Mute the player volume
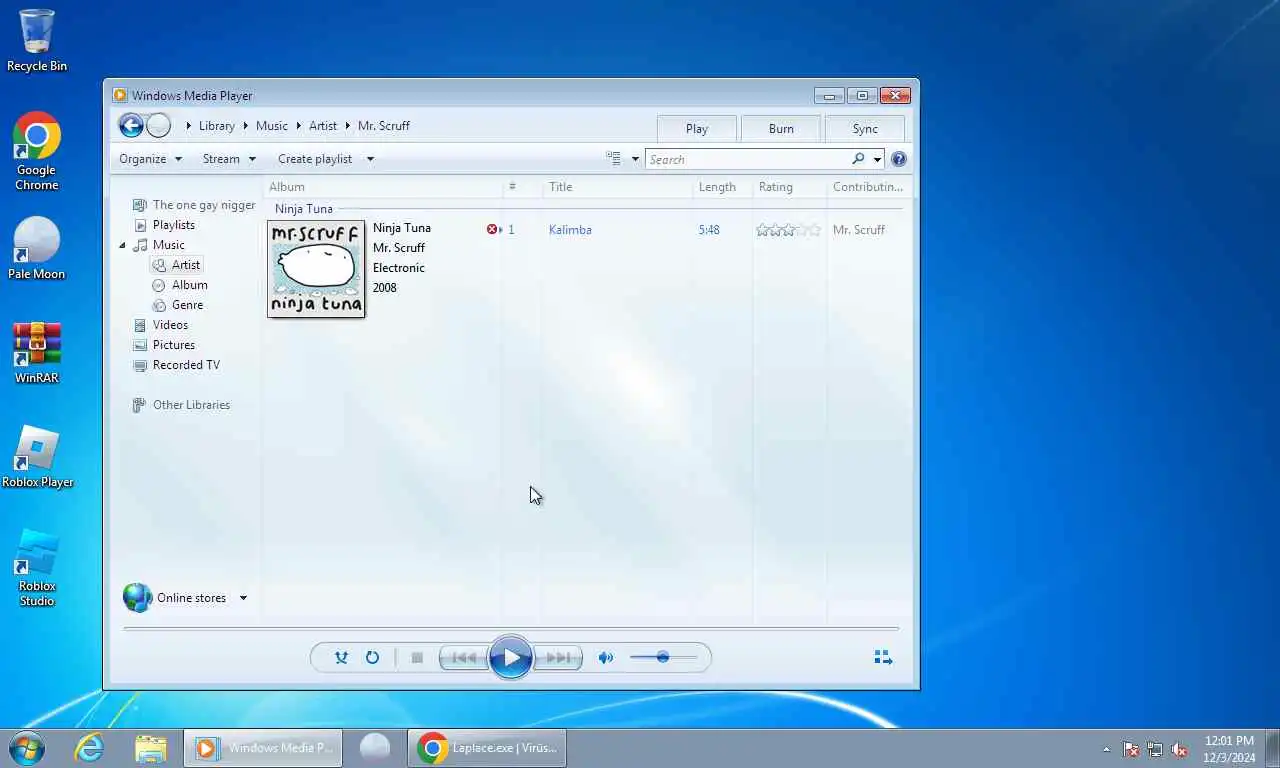This screenshot has height=768, width=1280. [x=605, y=657]
